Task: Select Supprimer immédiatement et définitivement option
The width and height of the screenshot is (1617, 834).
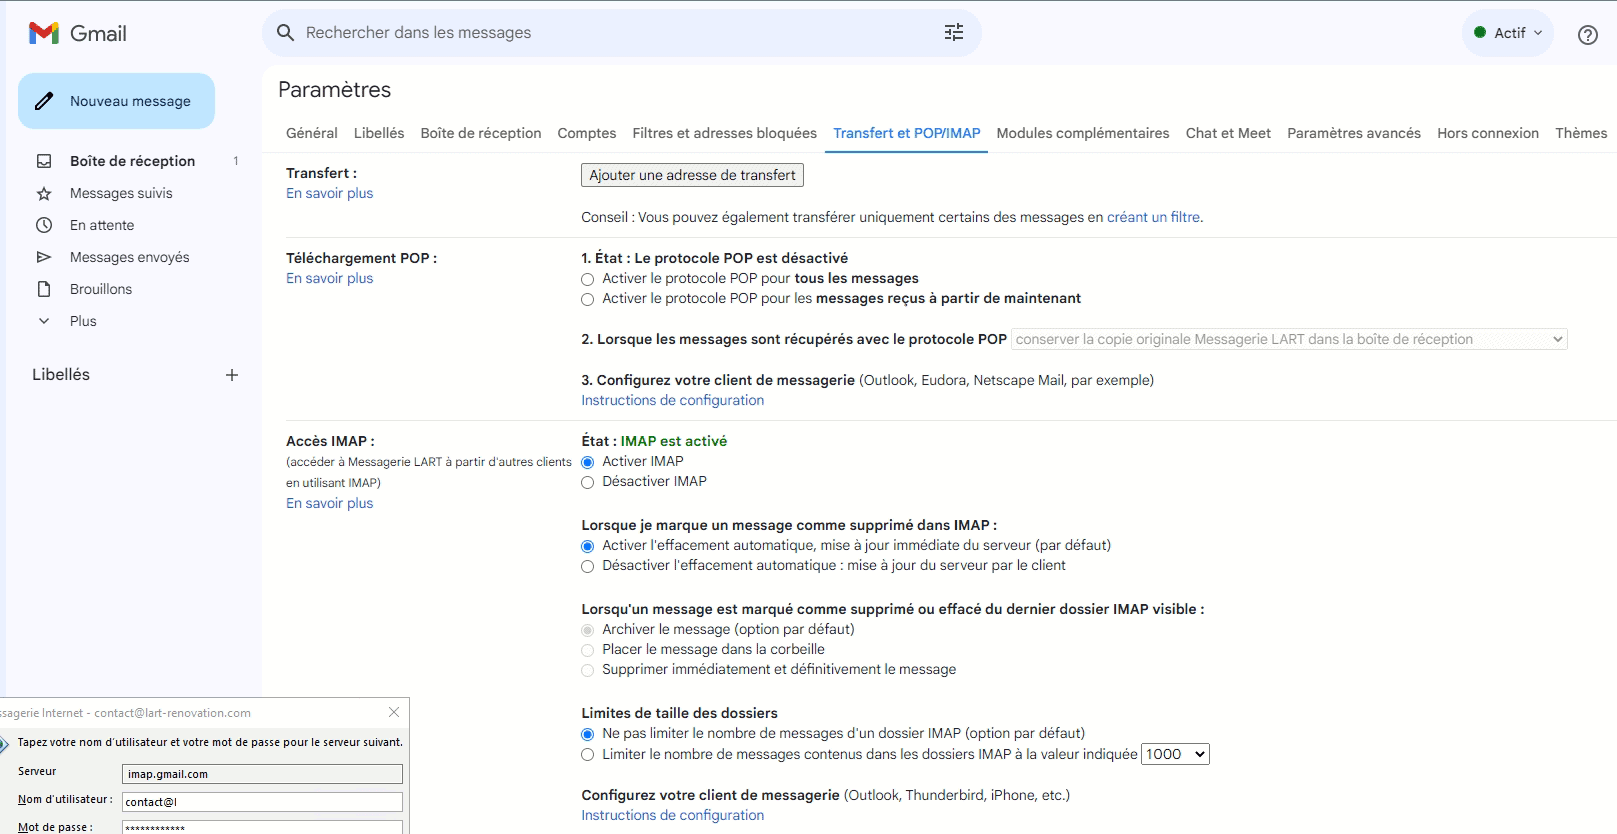Action: pos(588,670)
